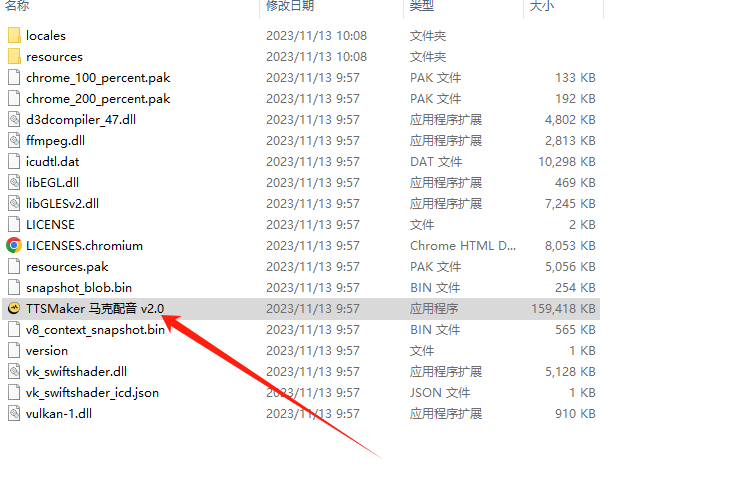This screenshot has height=501, width=729.
Task: Click the 910 KB size value
Action: [x=575, y=414]
